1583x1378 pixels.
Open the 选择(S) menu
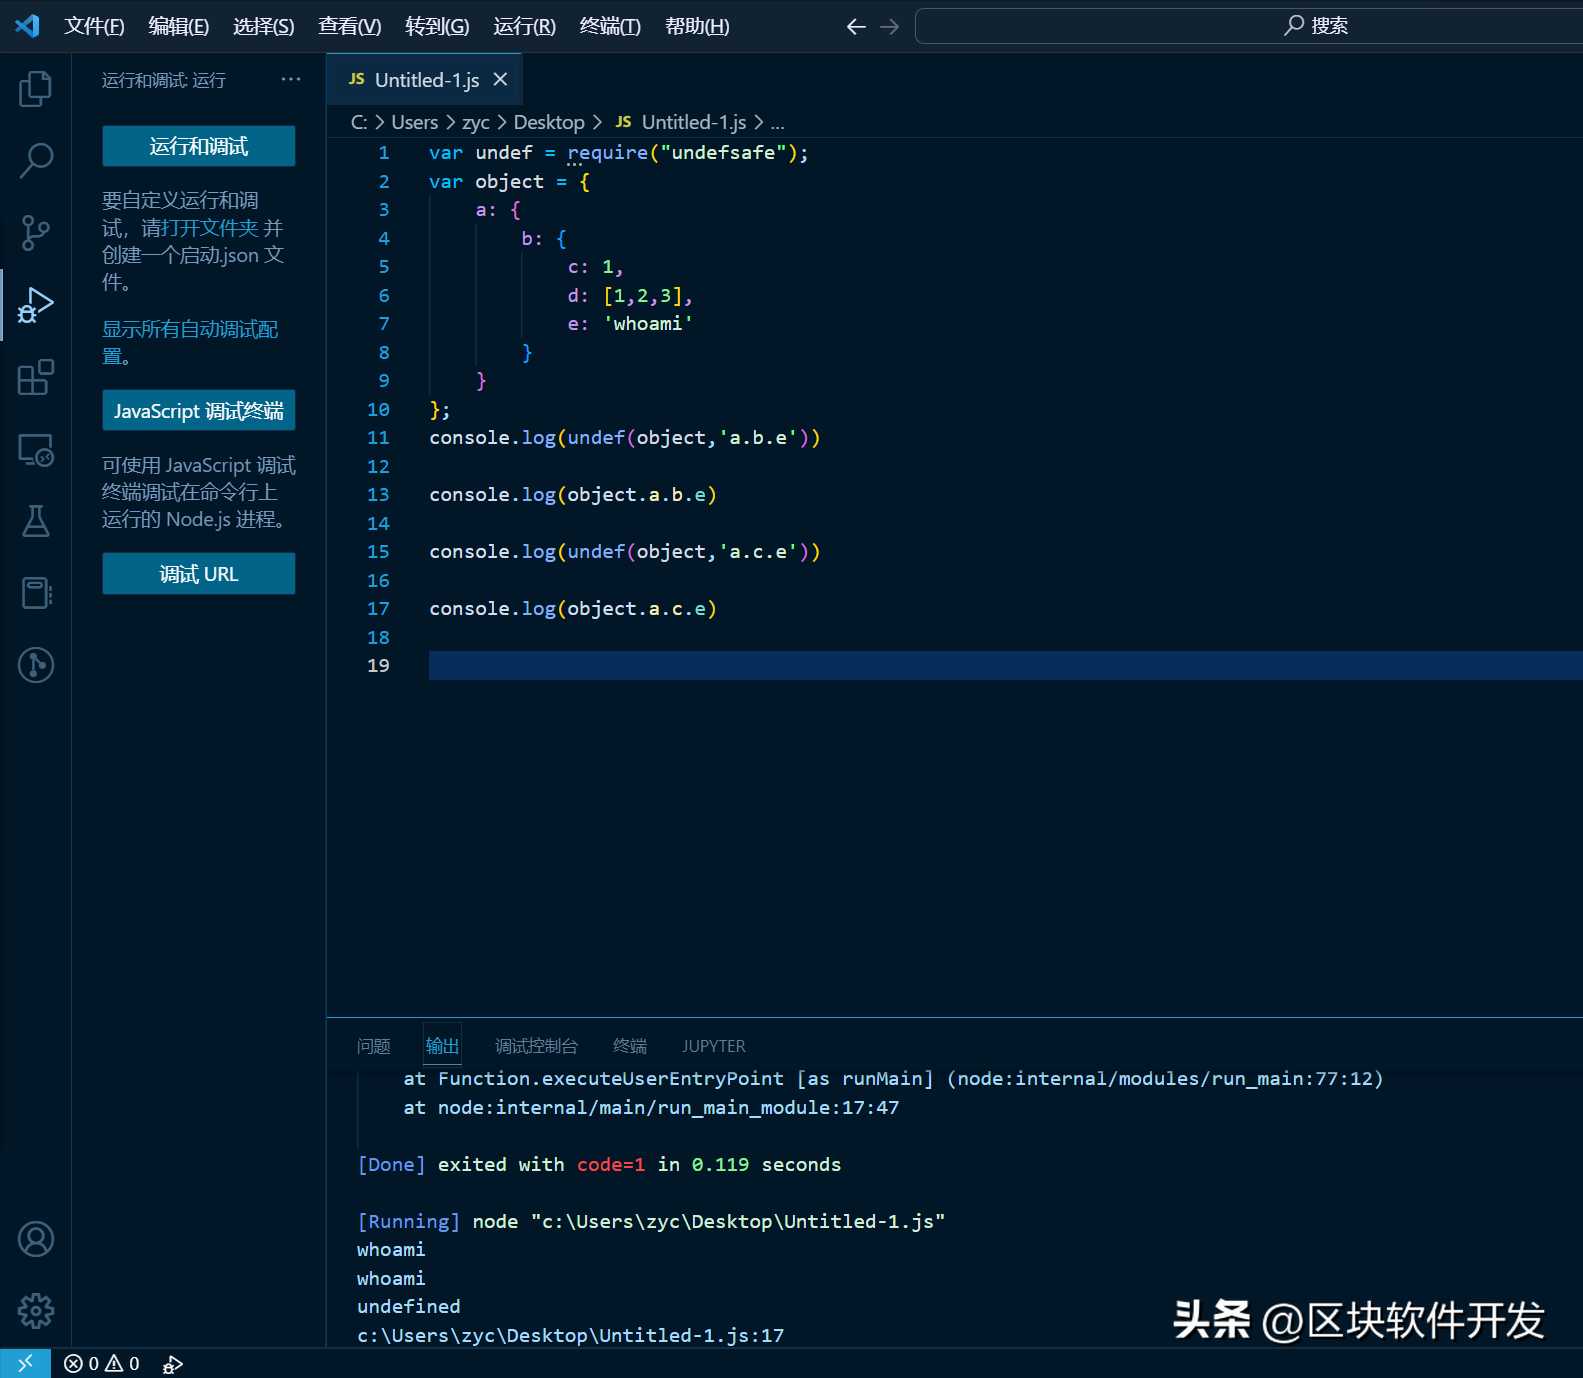(x=264, y=27)
